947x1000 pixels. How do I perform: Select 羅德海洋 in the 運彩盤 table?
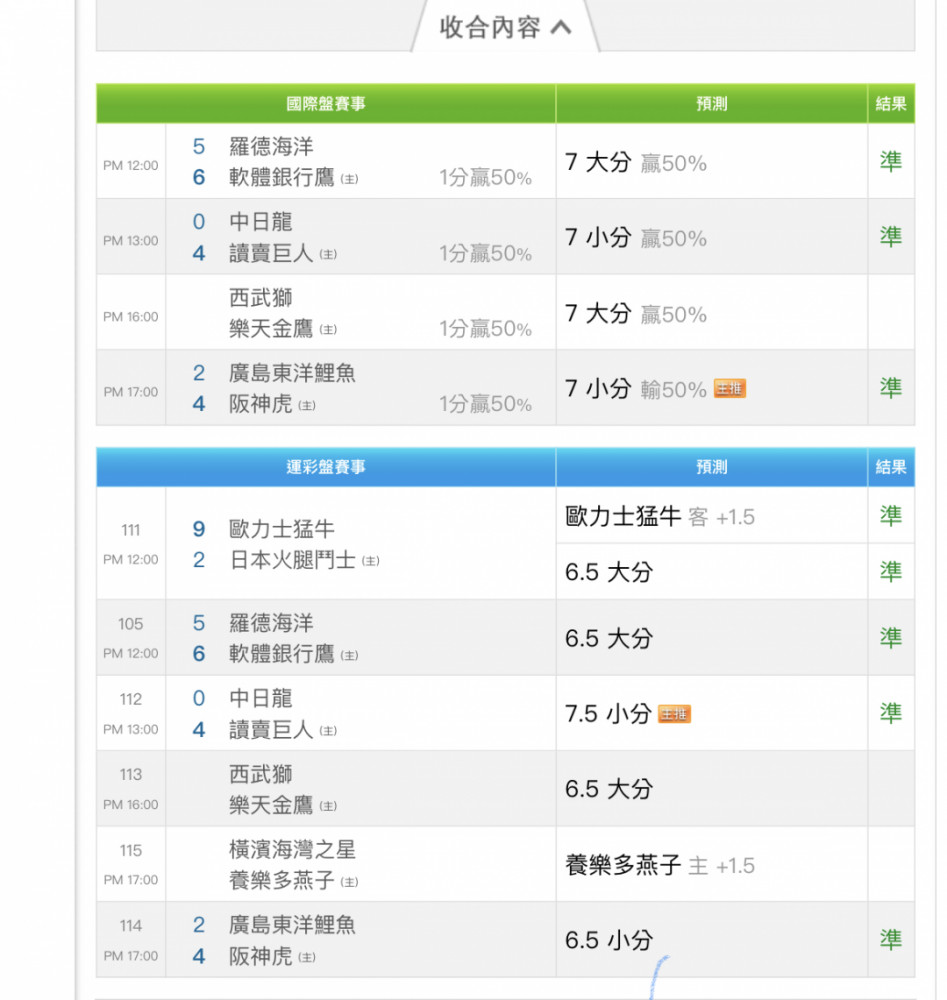tap(271, 622)
